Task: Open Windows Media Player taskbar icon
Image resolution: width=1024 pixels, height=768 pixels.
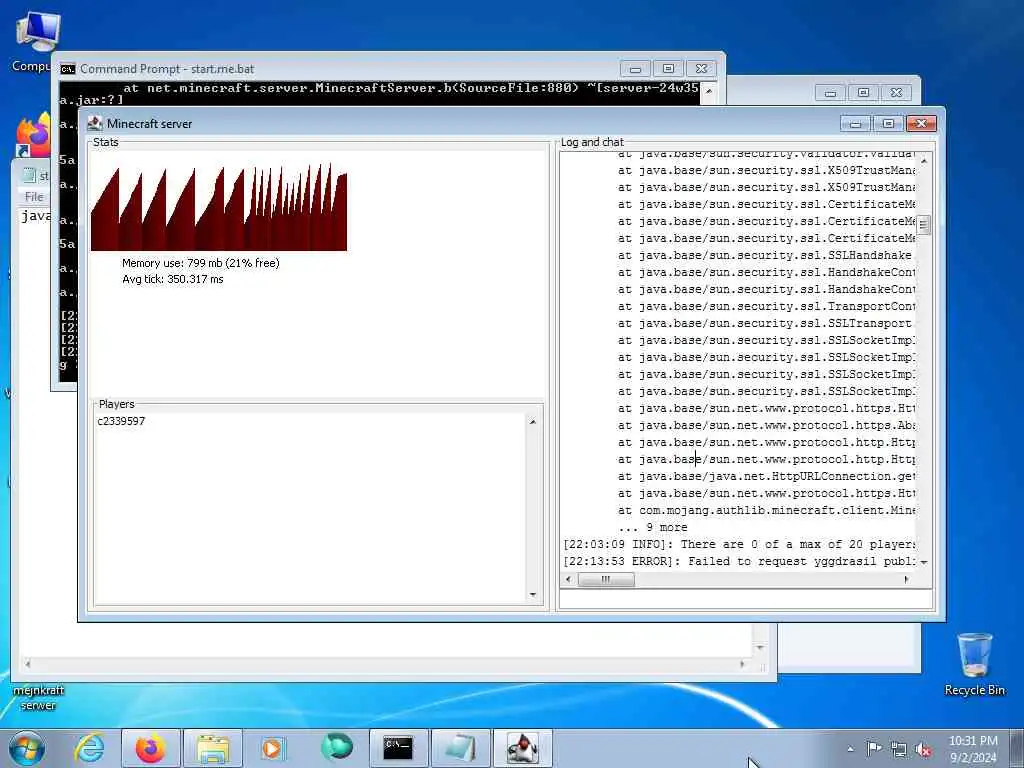Action: tap(273, 748)
